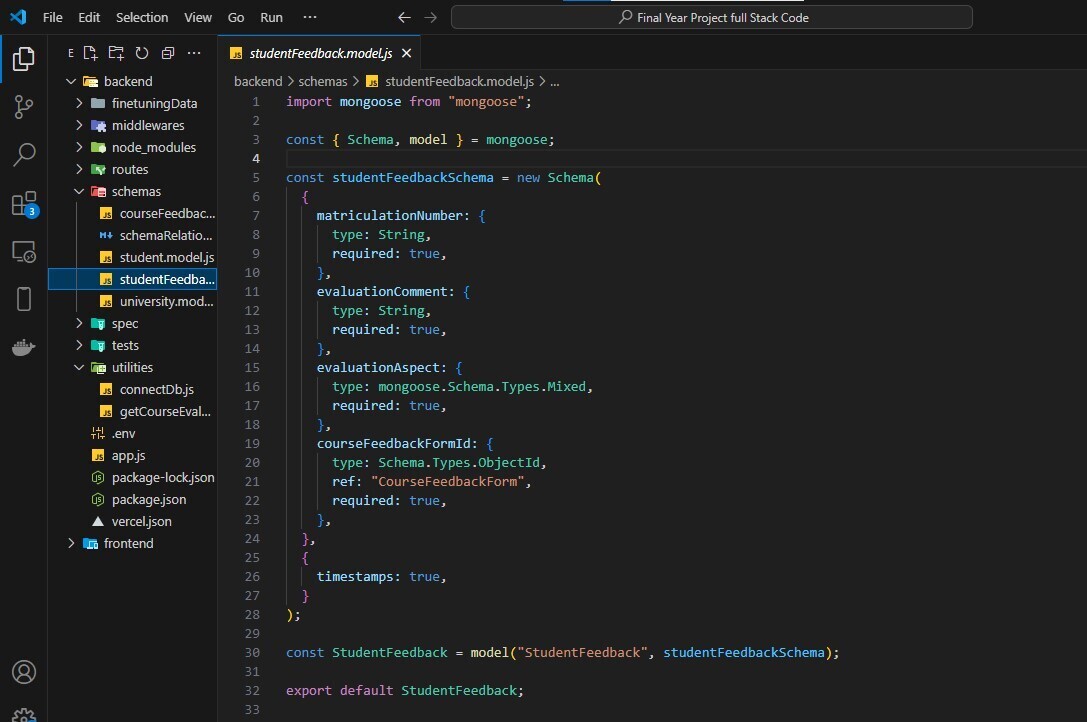Open the Accounts menu icon
Screen dimensions: 1087x722
pos(24,672)
